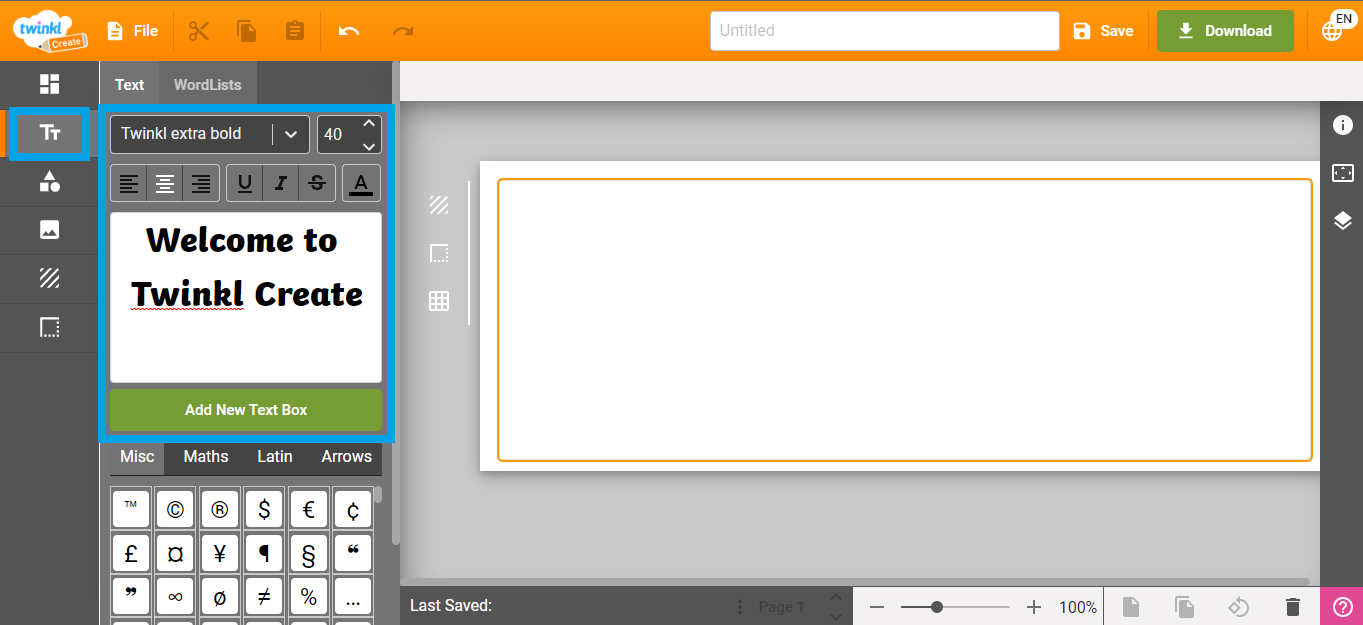Insert the pilcrow ¶ symbol

pyautogui.click(x=264, y=553)
